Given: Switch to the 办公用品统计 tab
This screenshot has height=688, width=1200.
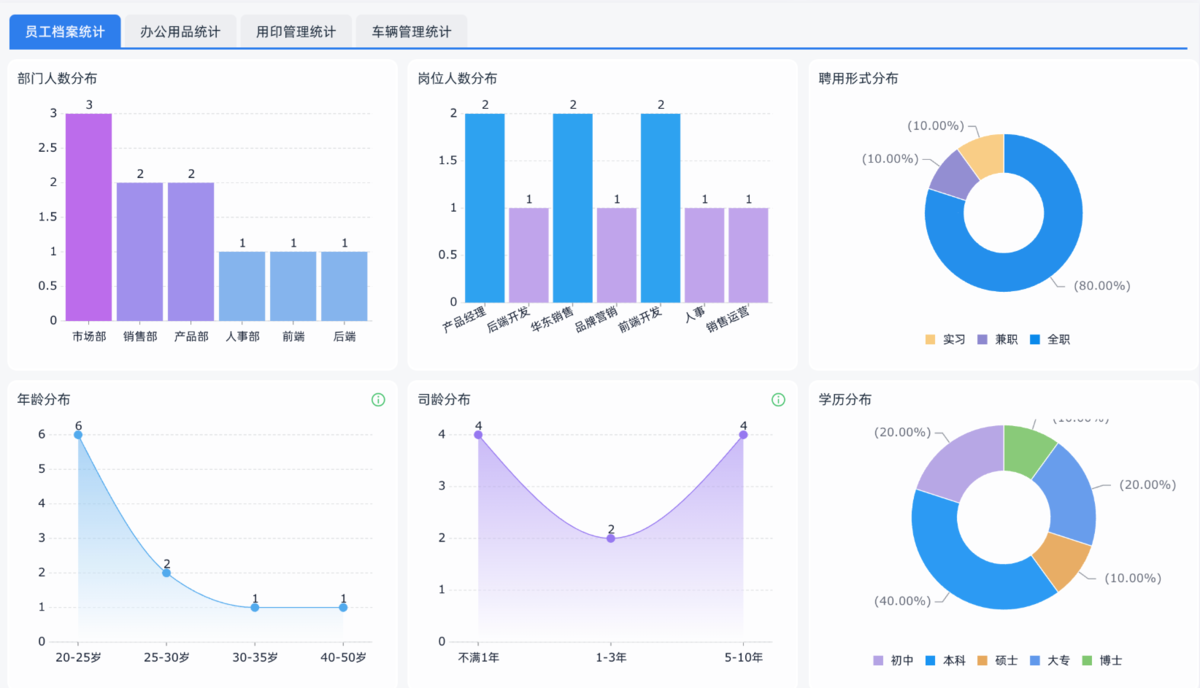Looking at the screenshot, I should point(180,31).
